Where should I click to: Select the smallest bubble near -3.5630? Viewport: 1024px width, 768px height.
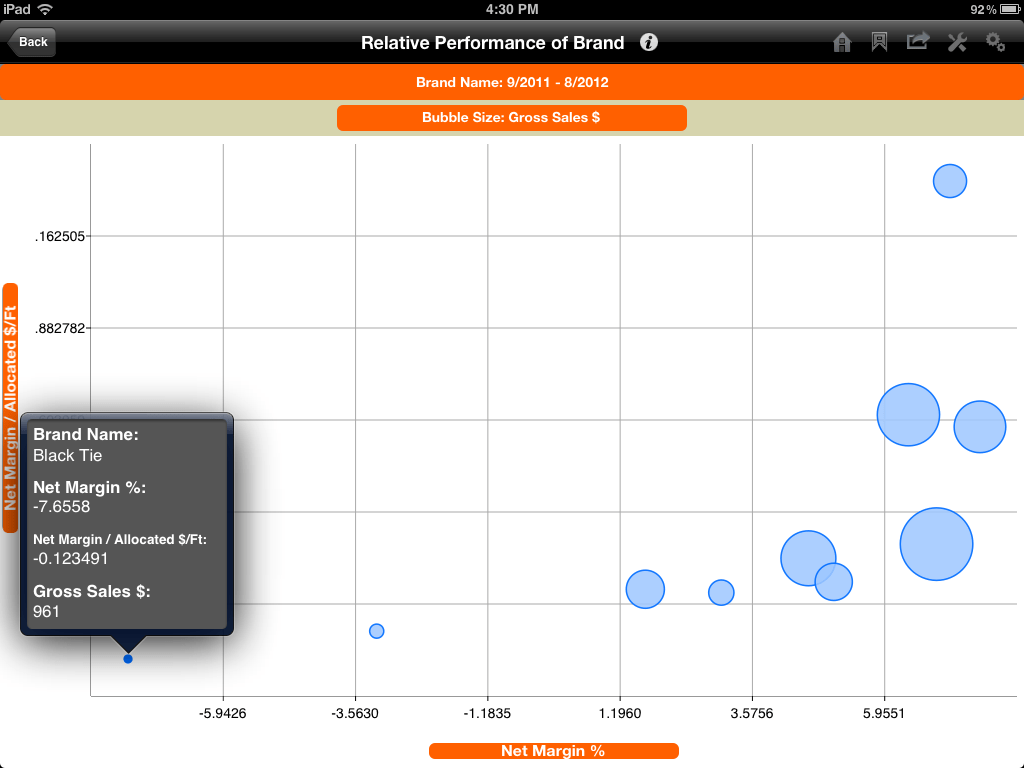pos(377,630)
